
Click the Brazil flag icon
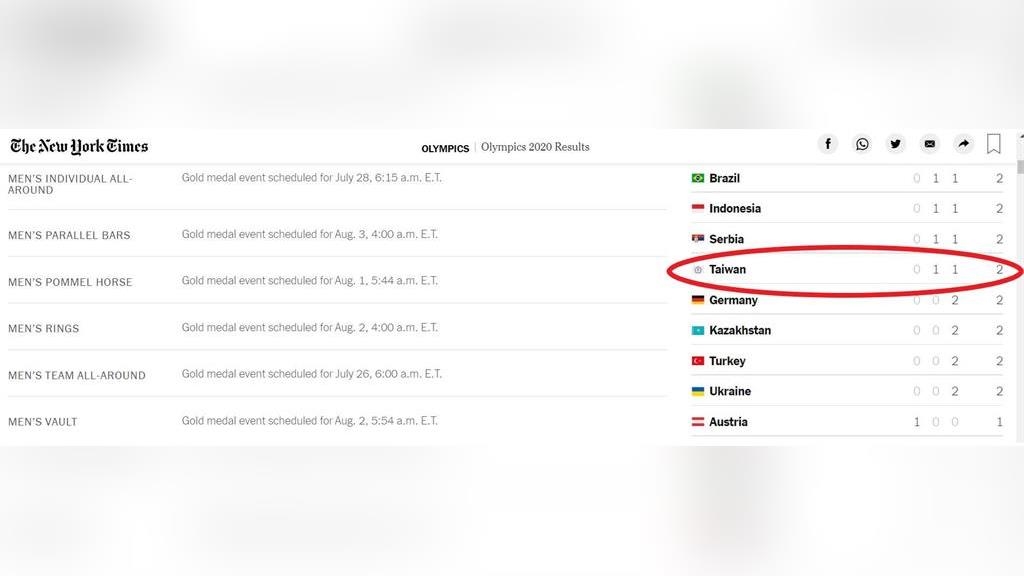point(698,178)
